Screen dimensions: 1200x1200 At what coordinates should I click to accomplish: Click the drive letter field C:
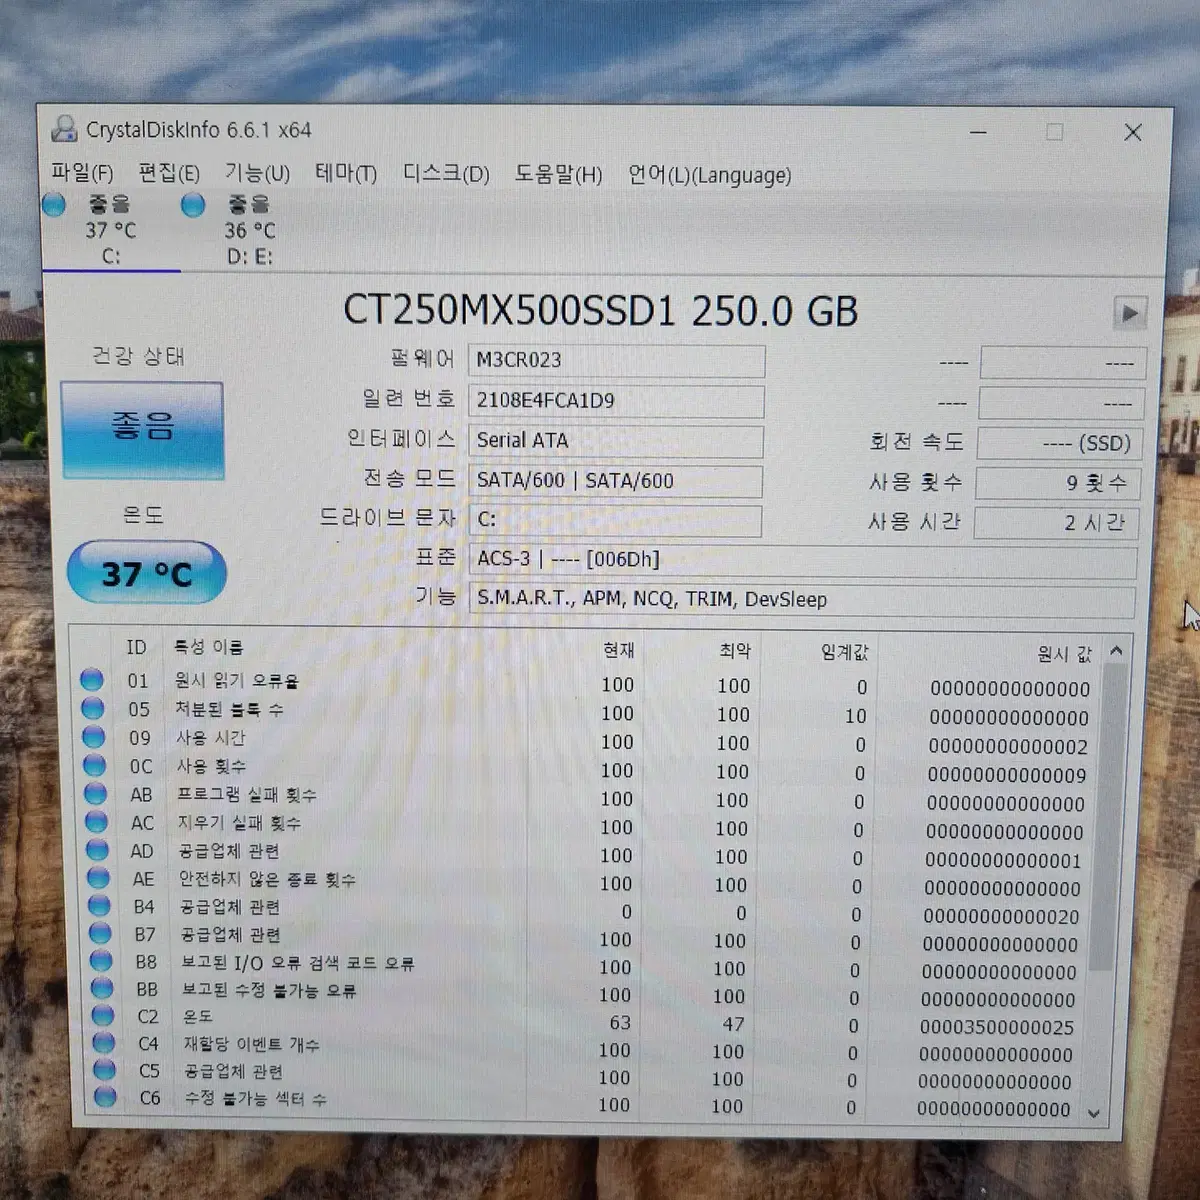point(614,520)
